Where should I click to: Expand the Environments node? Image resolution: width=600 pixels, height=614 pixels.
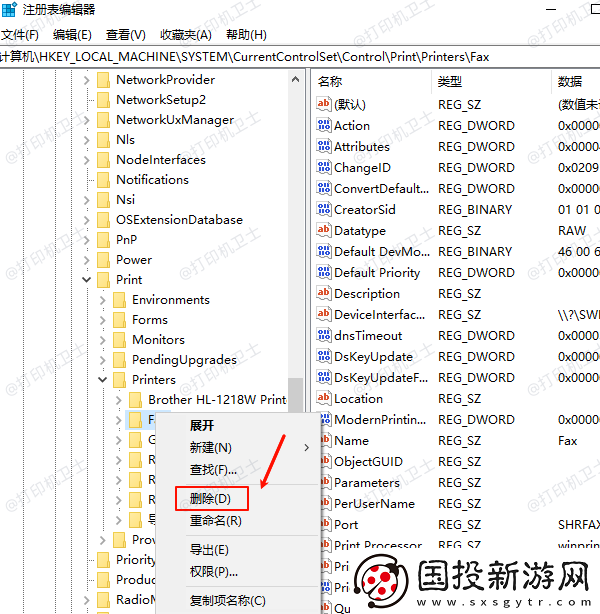[x=103, y=300]
